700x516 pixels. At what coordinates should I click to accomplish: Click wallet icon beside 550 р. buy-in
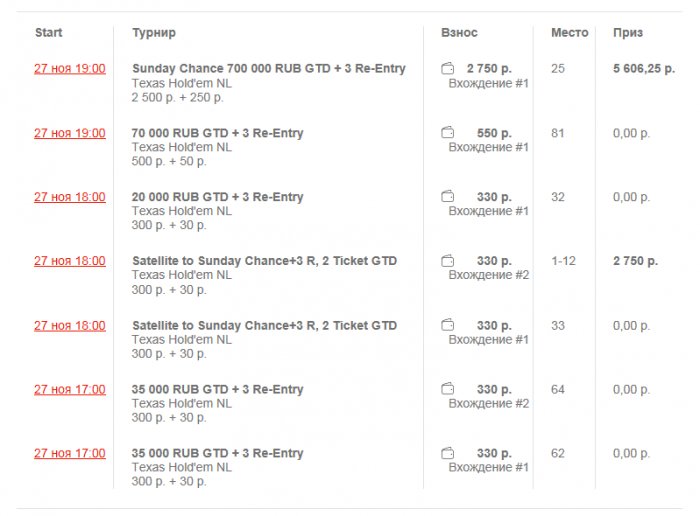point(448,133)
